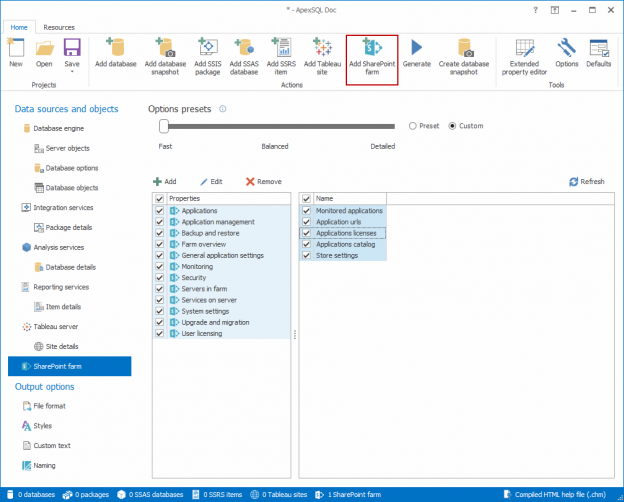Select the Applications catalog row
Viewport: 624px width, 502px height.
(x=343, y=244)
